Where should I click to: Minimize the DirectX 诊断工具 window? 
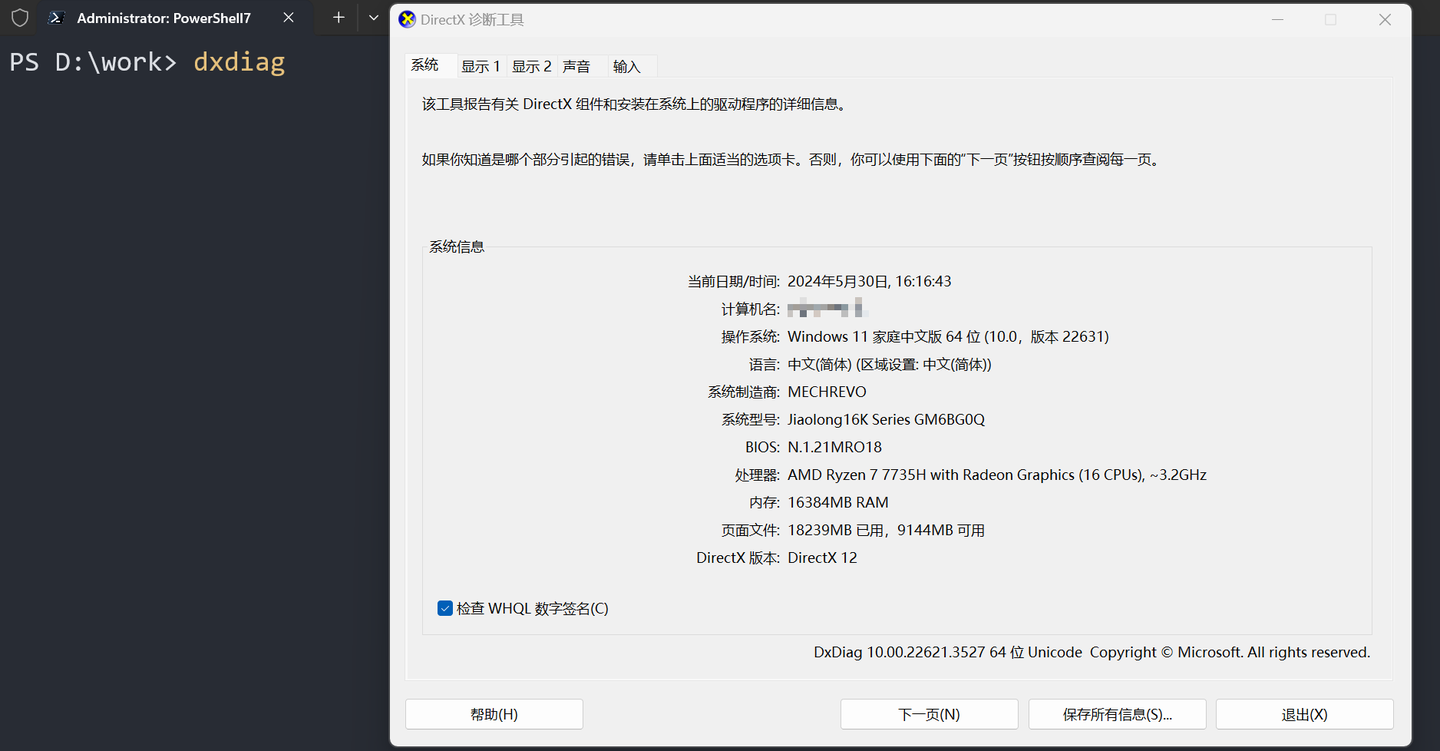[1277, 19]
